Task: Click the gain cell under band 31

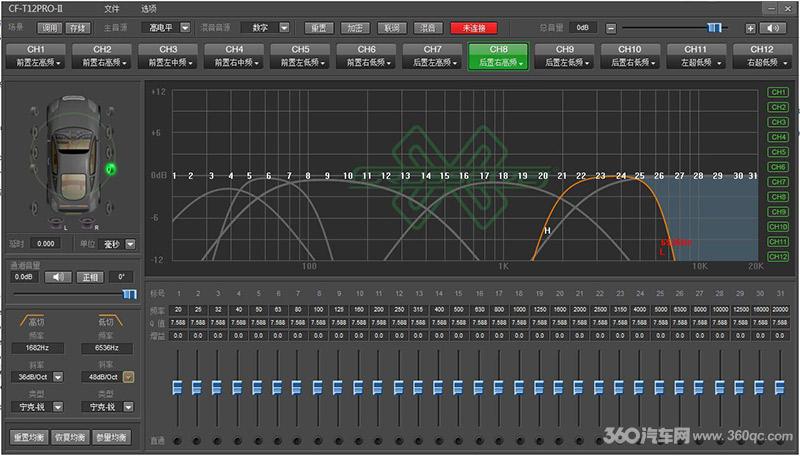Action: tap(780, 336)
